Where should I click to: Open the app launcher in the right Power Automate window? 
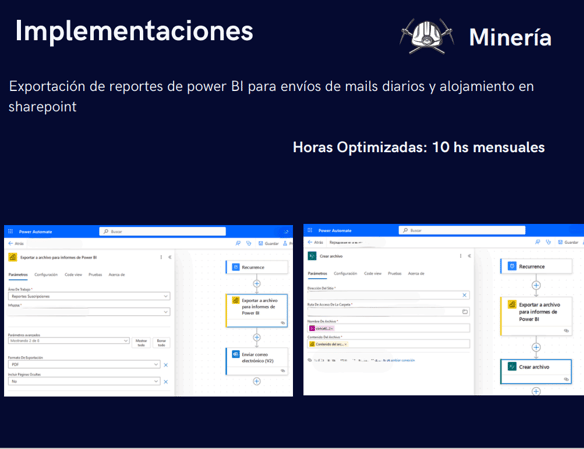coord(310,230)
